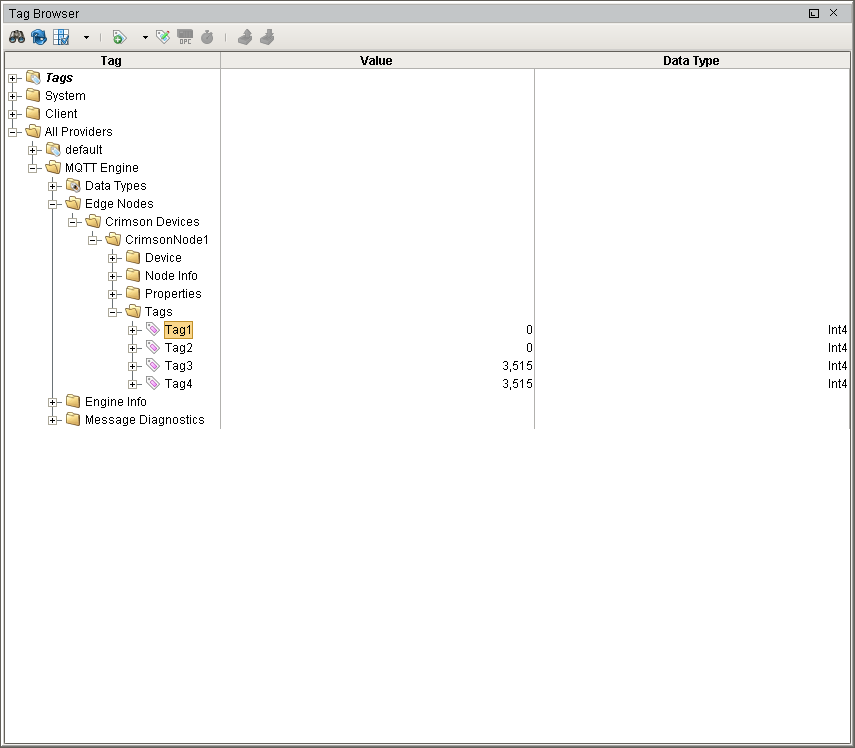This screenshot has height=748, width=855.
Task: Click the Tag4 tag icon
Action: pyautogui.click(x=153, y=383)
